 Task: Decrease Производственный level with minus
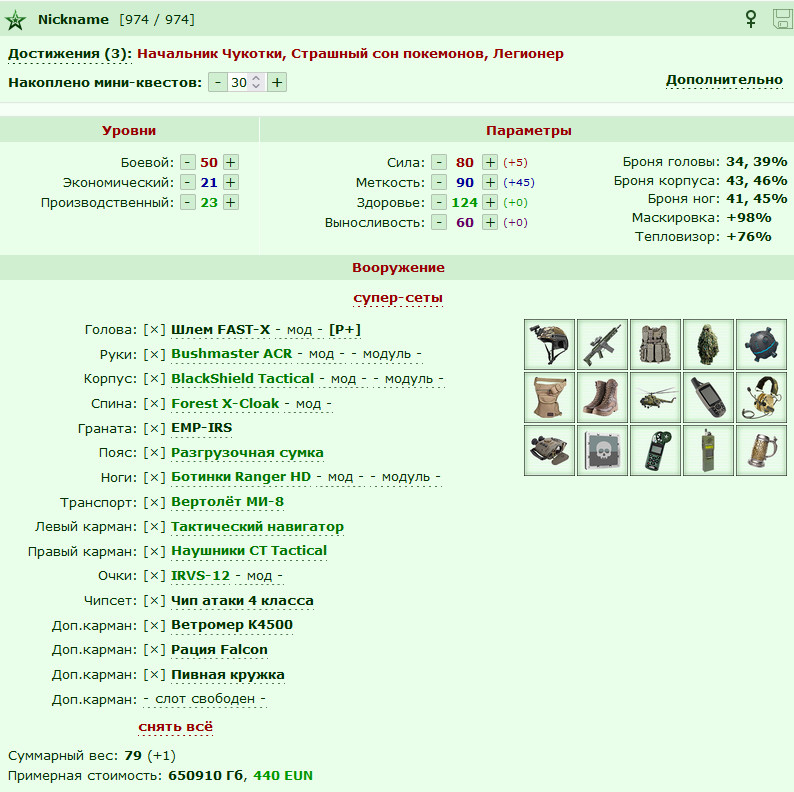[x=188, y=203]
